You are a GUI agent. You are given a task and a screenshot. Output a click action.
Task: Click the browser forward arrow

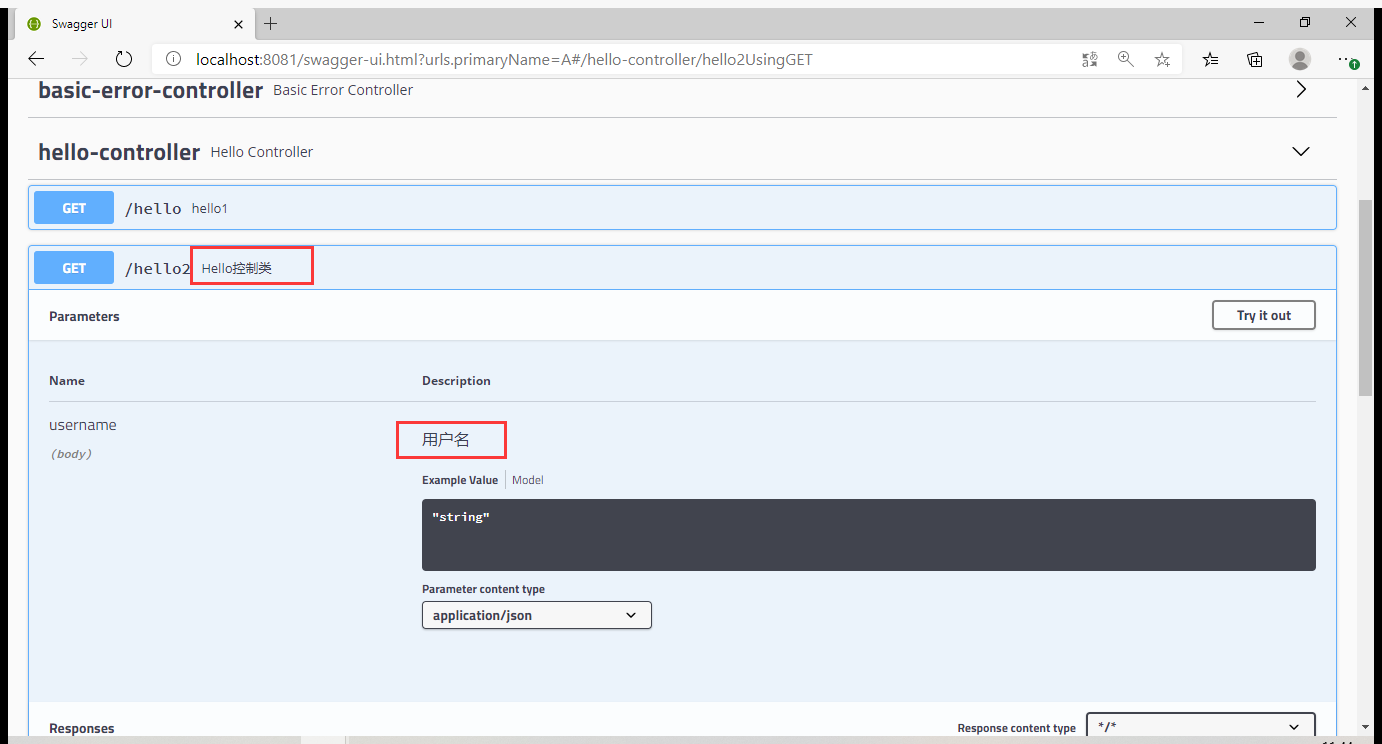click(80, 59)
